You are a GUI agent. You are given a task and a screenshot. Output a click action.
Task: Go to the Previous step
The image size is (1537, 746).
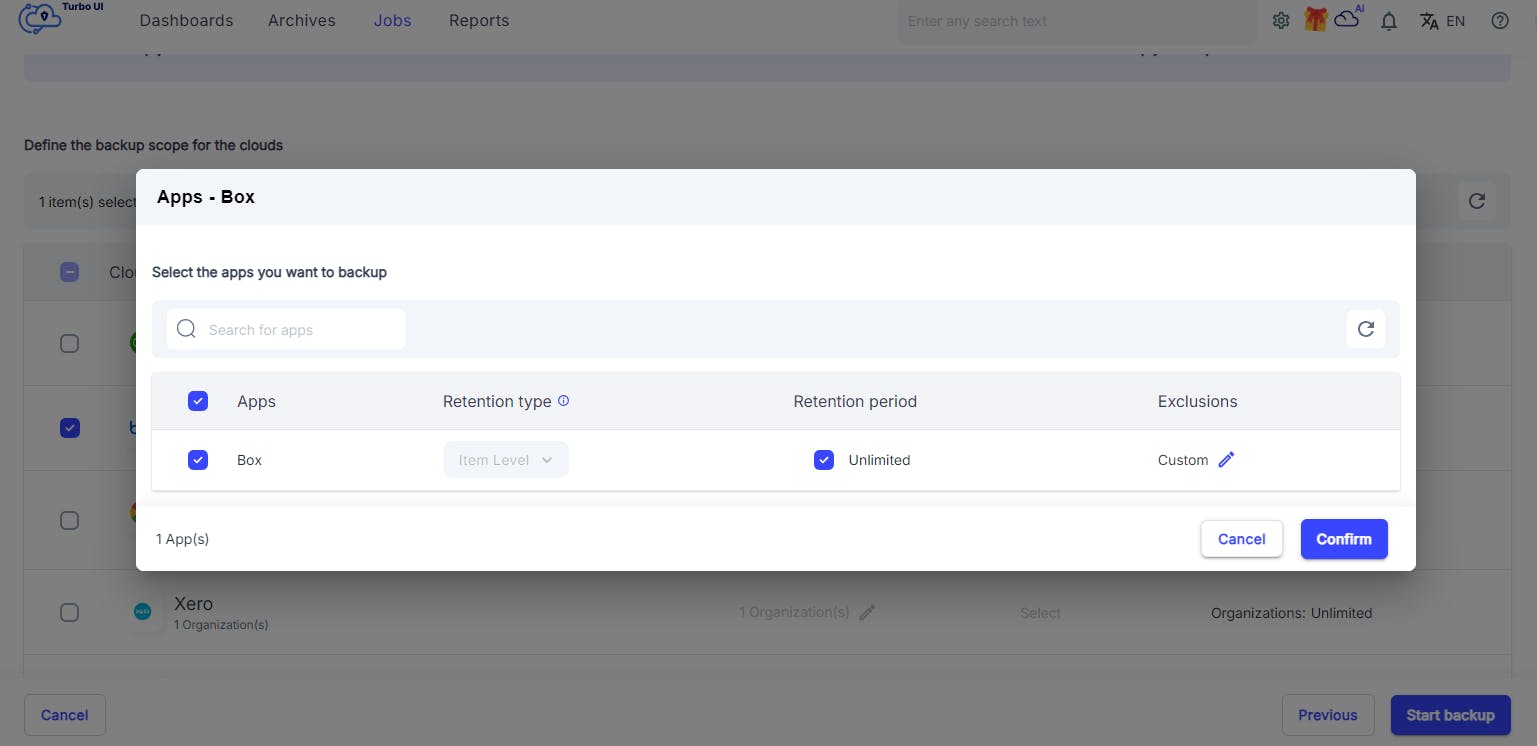(1328, 715)
